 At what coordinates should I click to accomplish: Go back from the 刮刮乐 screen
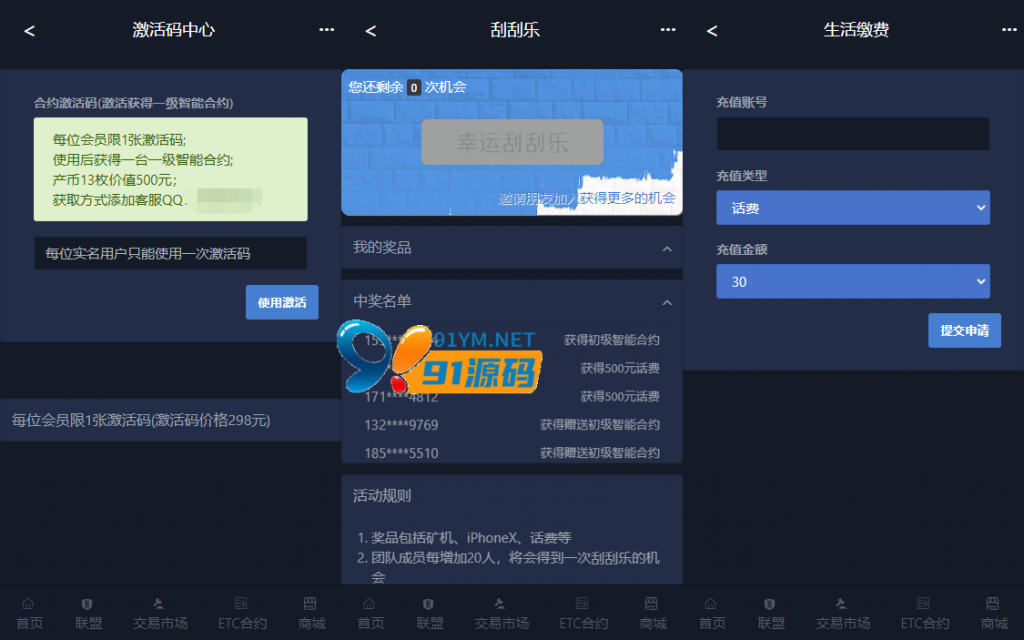[370, 31]
